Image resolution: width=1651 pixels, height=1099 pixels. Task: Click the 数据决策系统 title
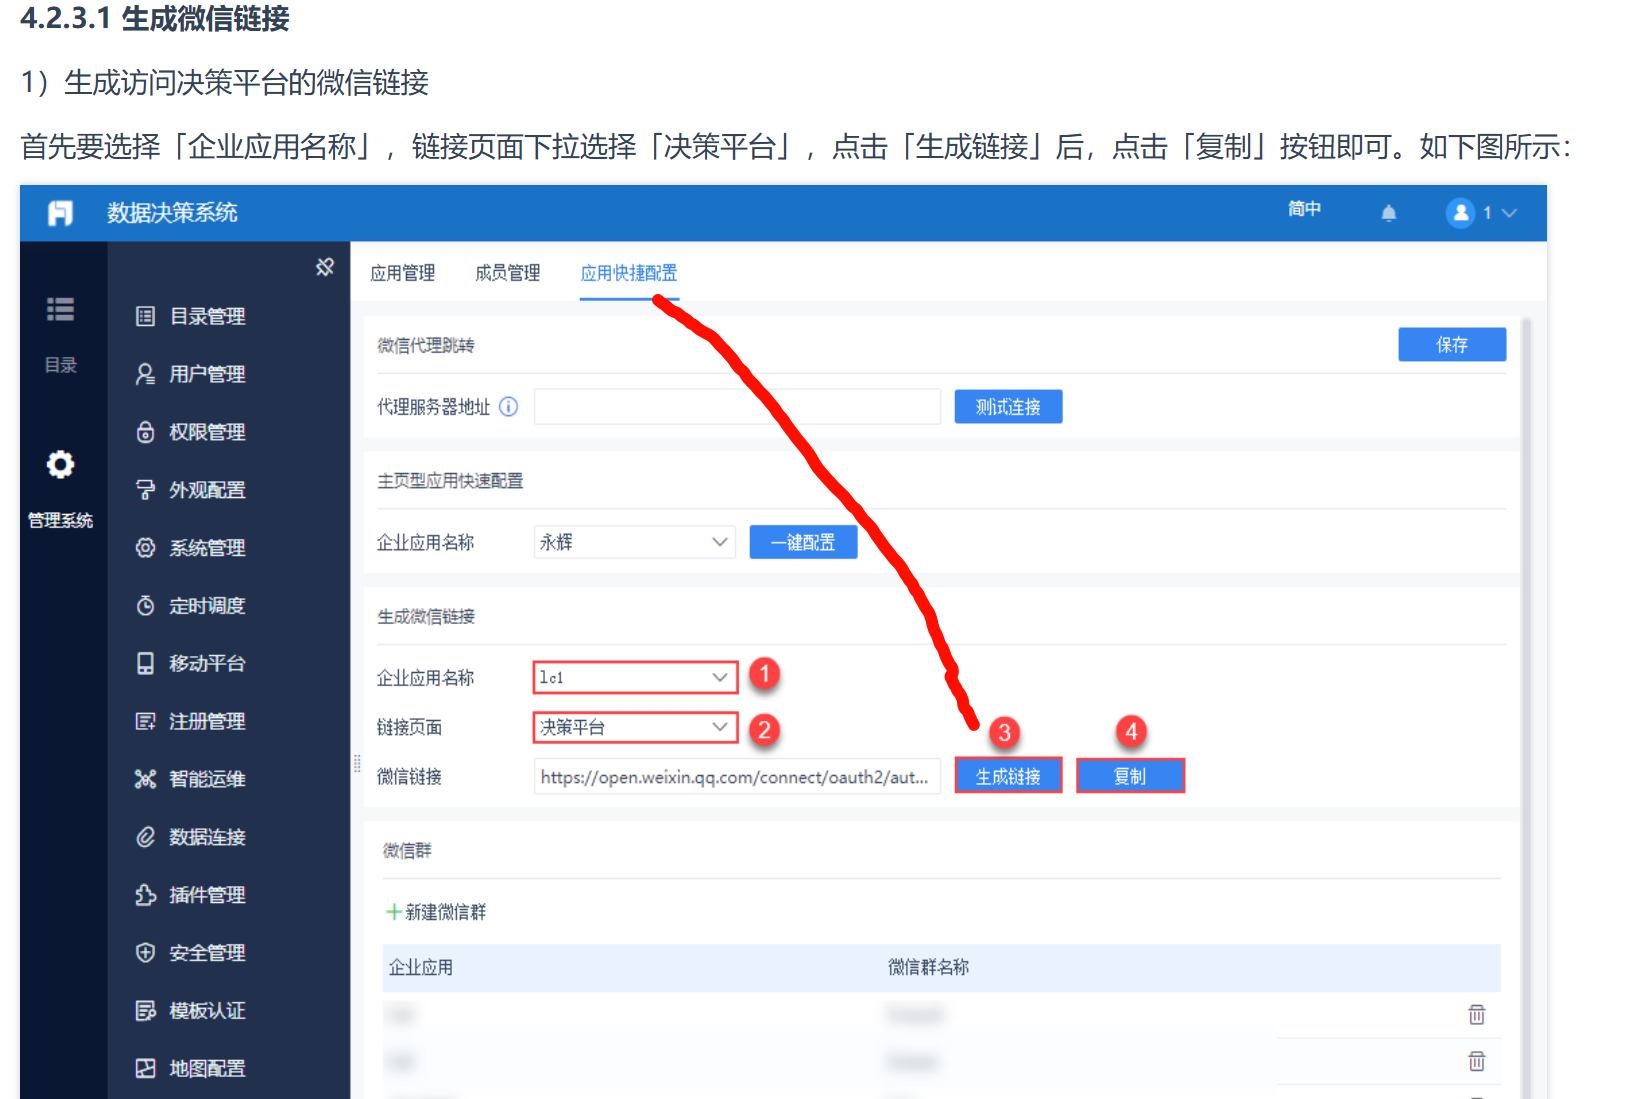pos(172,213)
